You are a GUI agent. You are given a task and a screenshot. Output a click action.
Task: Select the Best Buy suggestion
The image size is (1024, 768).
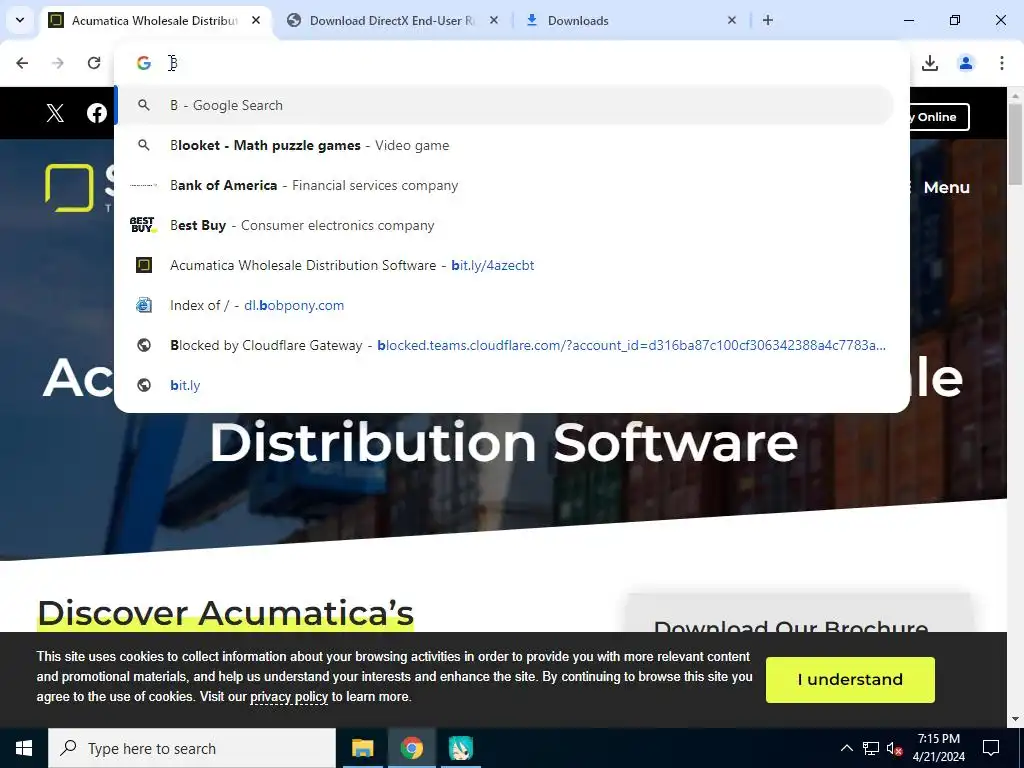pos(504,225)
